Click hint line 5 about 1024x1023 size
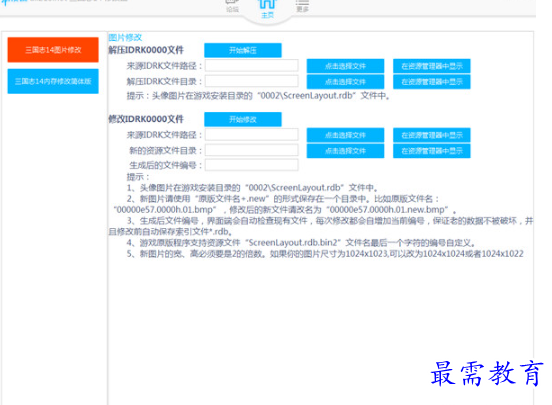552x405 pixels. coord(325,254)
